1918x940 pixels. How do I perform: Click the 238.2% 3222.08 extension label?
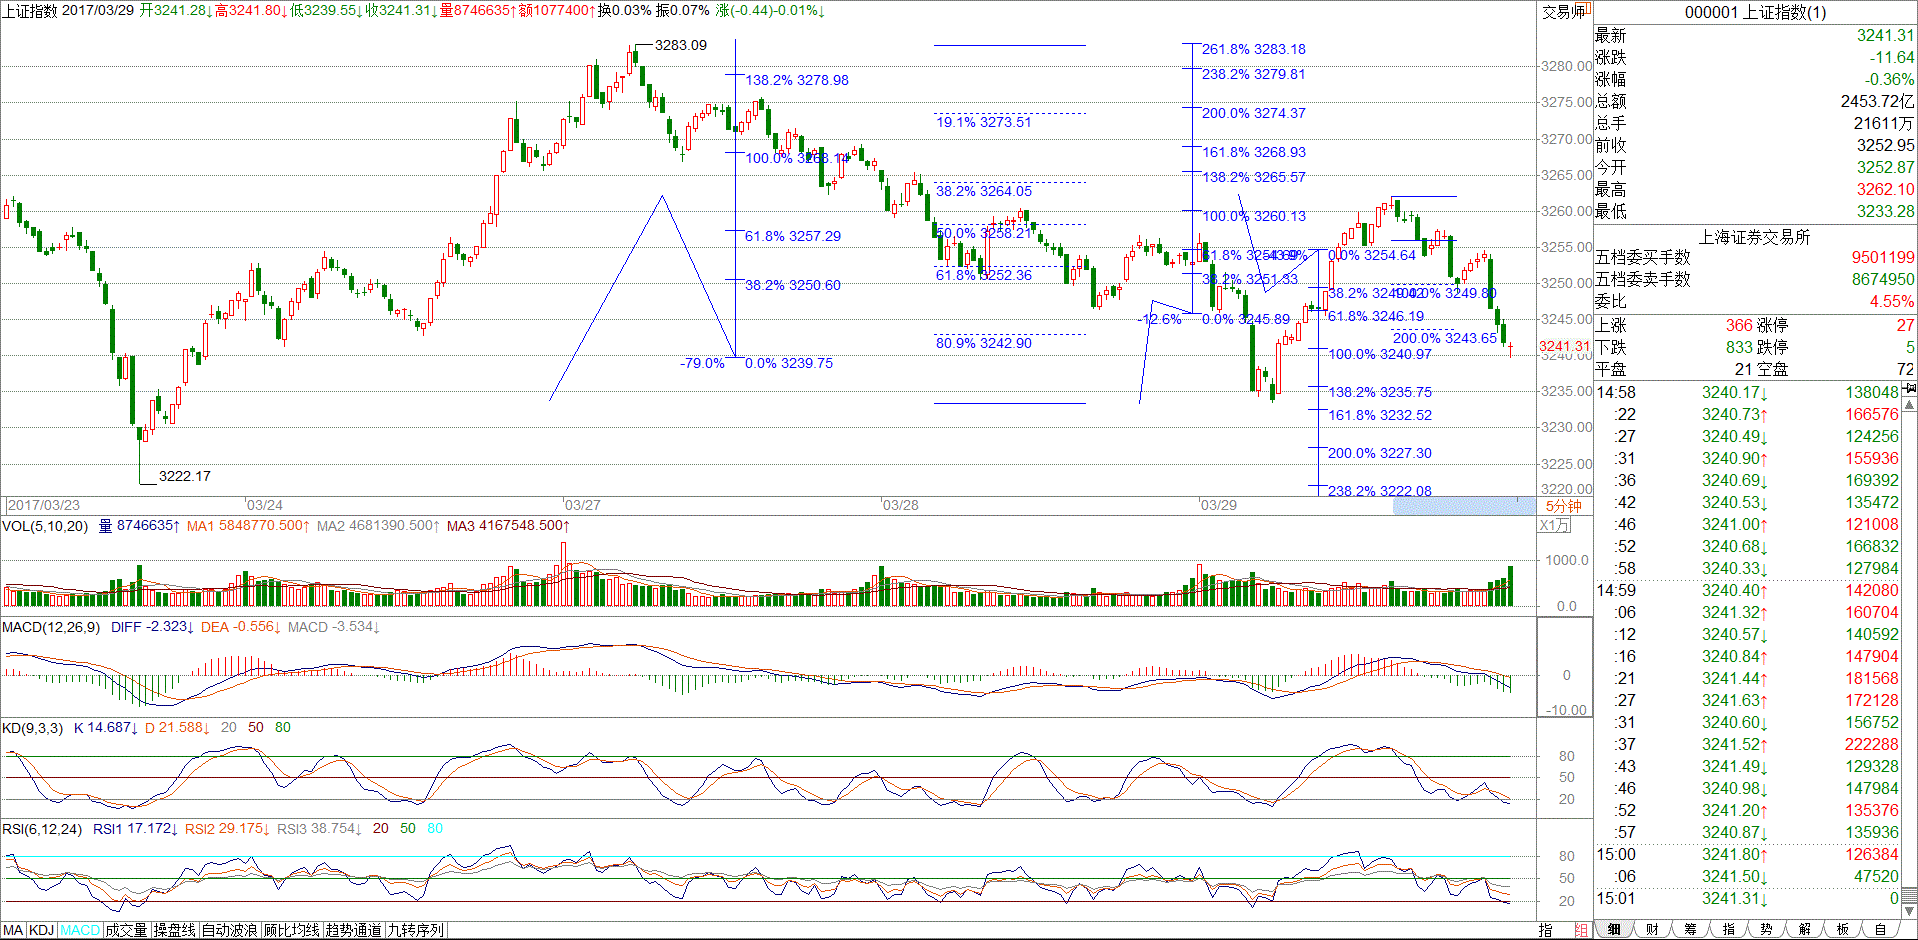1380,491
